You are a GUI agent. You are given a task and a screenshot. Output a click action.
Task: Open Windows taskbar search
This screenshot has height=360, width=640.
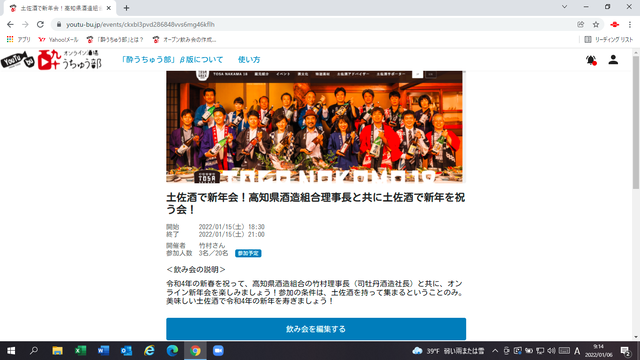(x=34, y=351)
